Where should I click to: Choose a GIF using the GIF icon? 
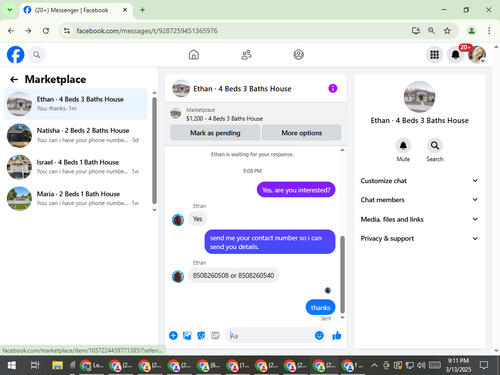pos(215,335)
